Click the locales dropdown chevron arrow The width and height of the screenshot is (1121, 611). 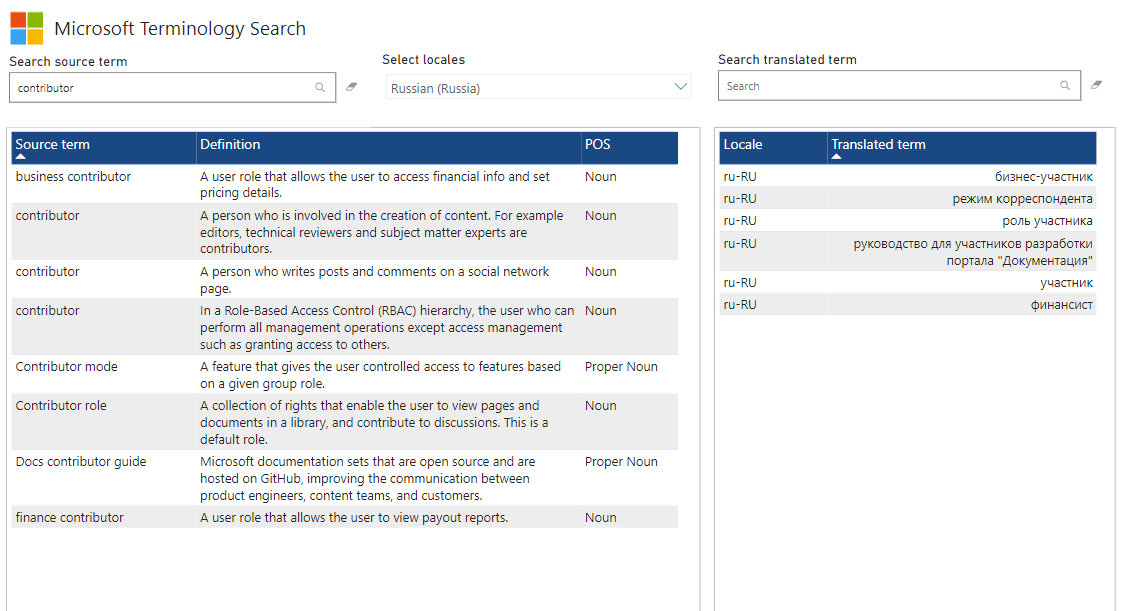click(681, 86)
